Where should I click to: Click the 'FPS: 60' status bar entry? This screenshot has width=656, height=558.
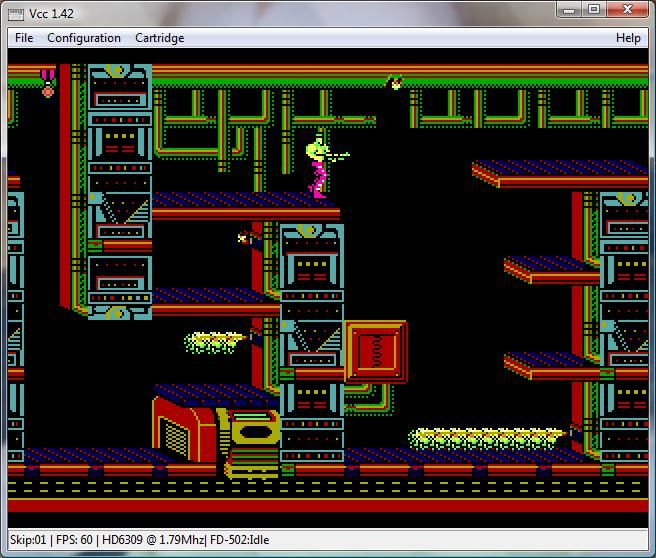(x=74, y=540)
